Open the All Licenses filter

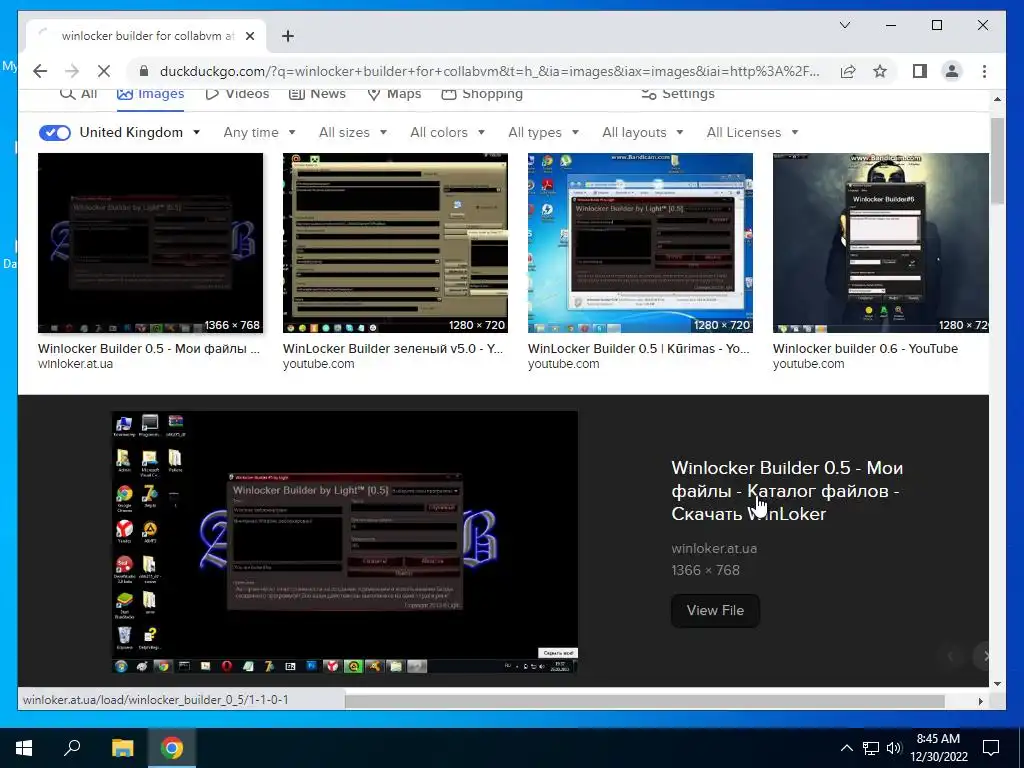point(752,133)
